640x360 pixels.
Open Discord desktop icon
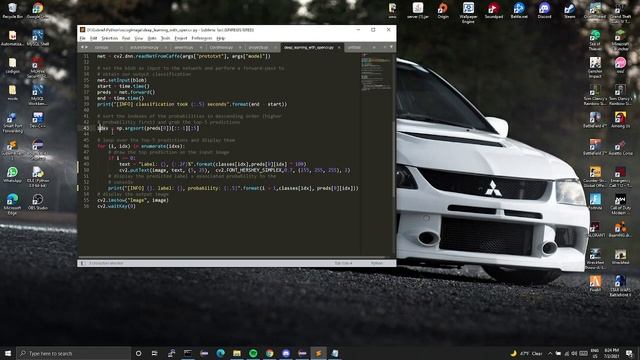tap(544, 11)
